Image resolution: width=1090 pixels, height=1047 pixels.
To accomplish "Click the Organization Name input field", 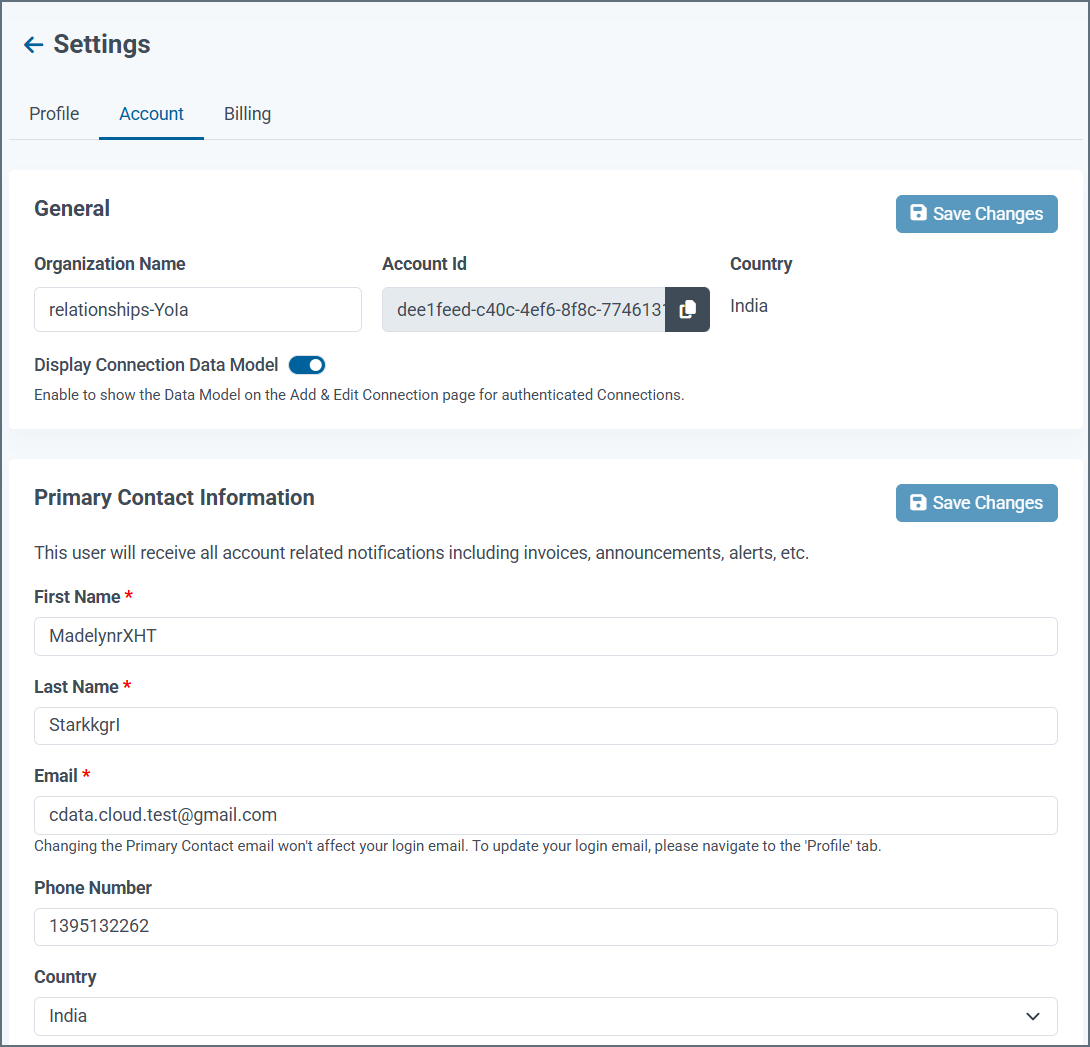I will point(197,309).
